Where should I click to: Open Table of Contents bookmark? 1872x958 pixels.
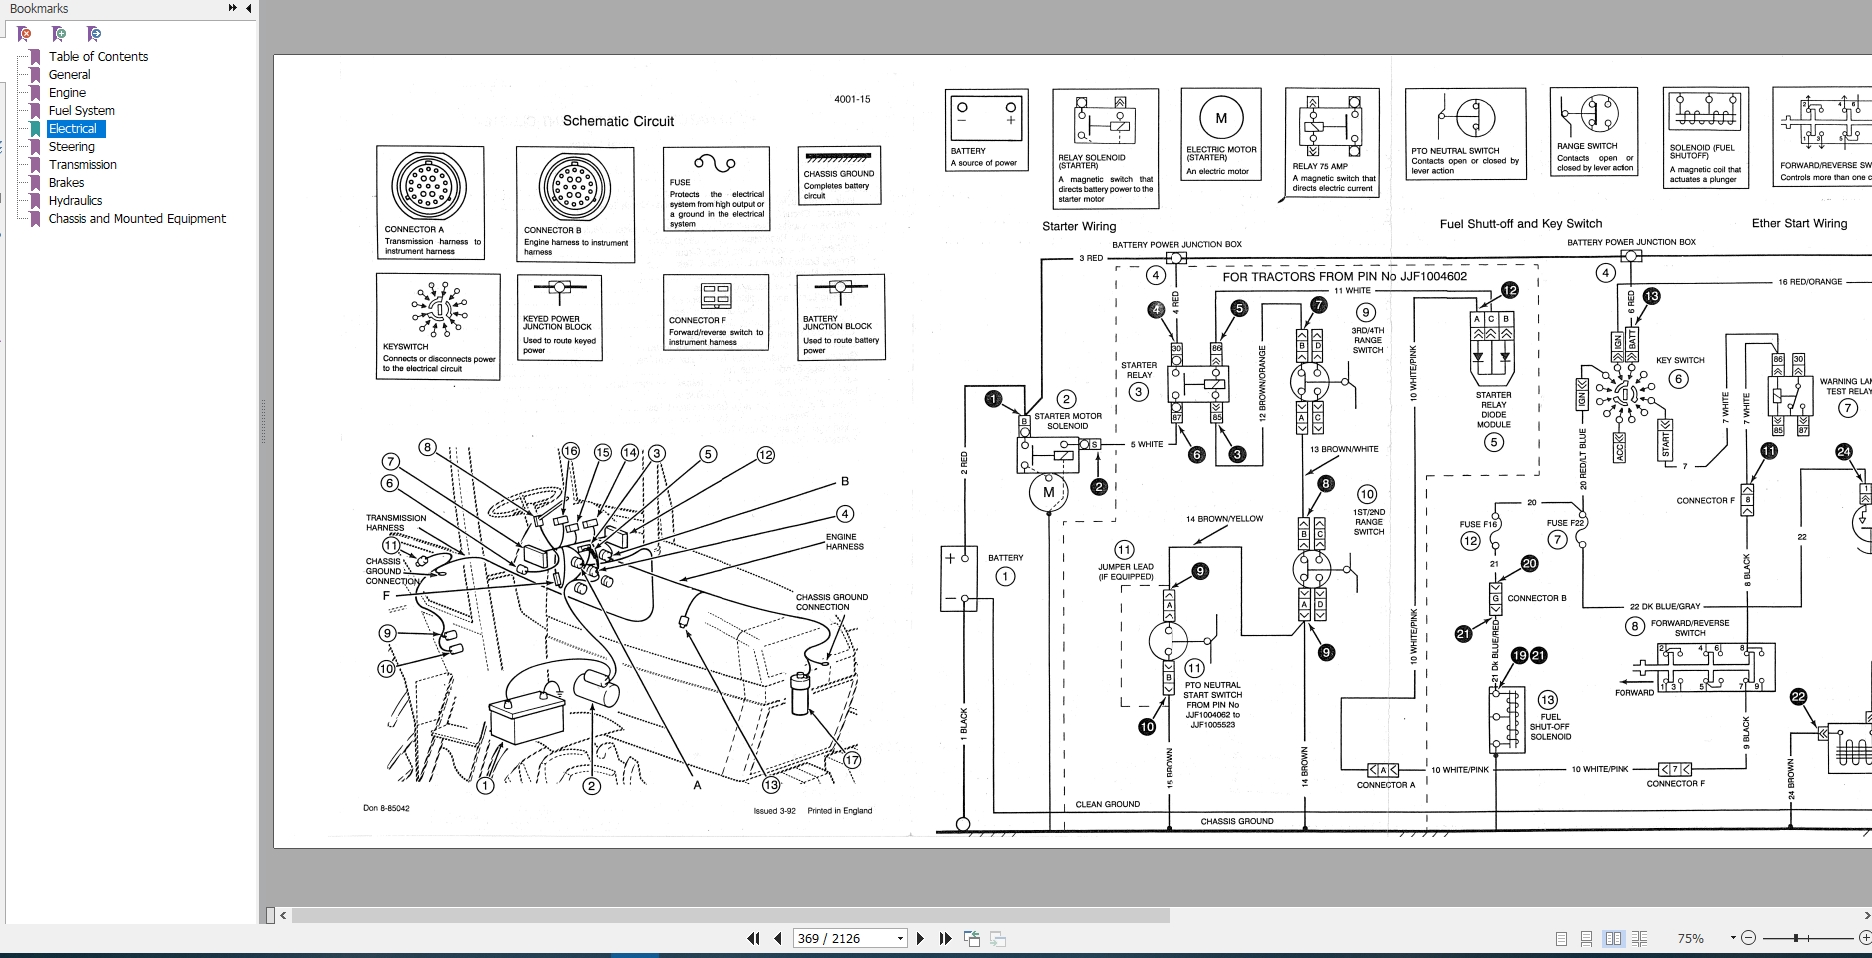[98, 56]
